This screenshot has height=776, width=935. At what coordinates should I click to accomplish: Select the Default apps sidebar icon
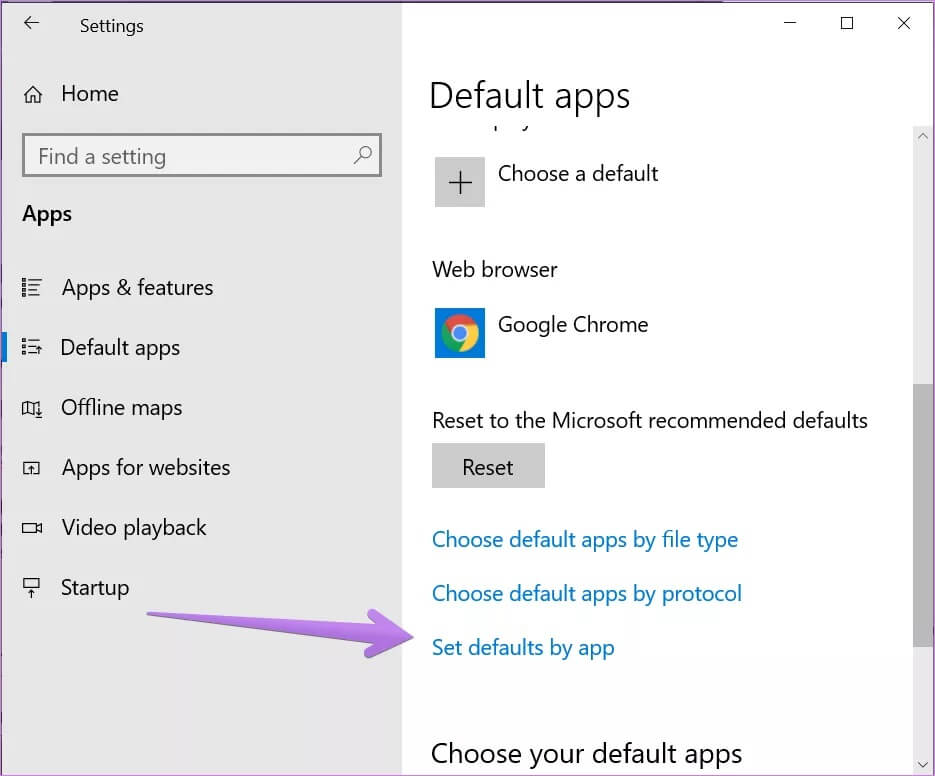click(31, 347)
